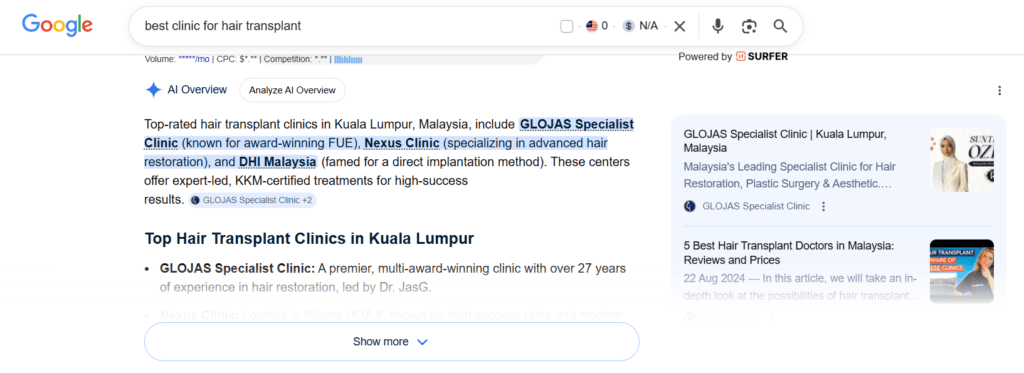This screenshot has width=1024, height=373.
Task: Click inside the search query input field
Action: (346, 26)
